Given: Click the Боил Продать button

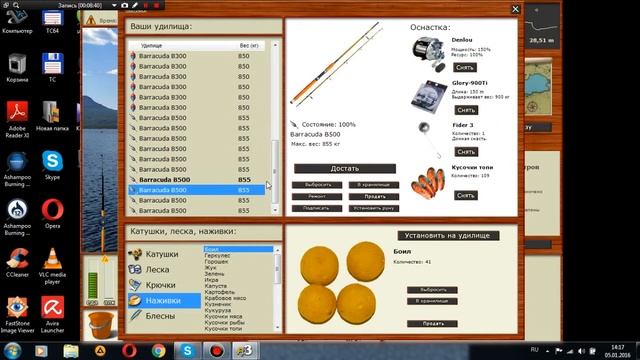Looking at the screenshot, I should (x=432, y=324).
